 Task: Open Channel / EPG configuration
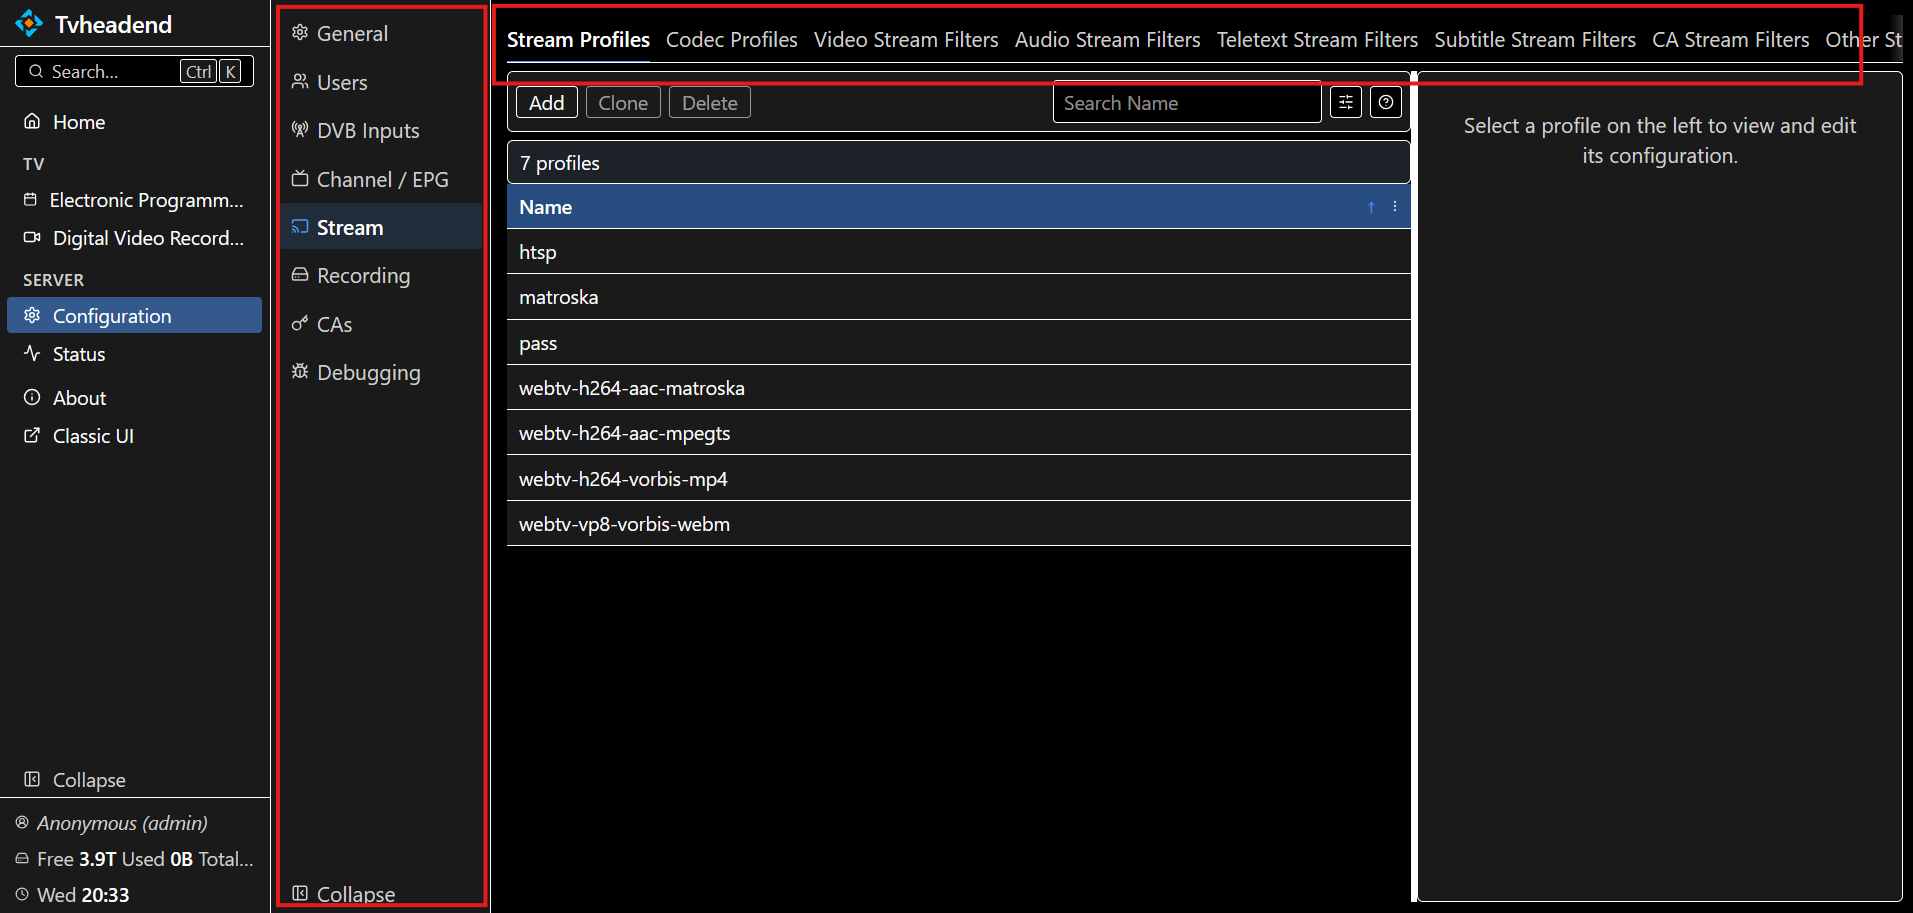pos(381,179)
